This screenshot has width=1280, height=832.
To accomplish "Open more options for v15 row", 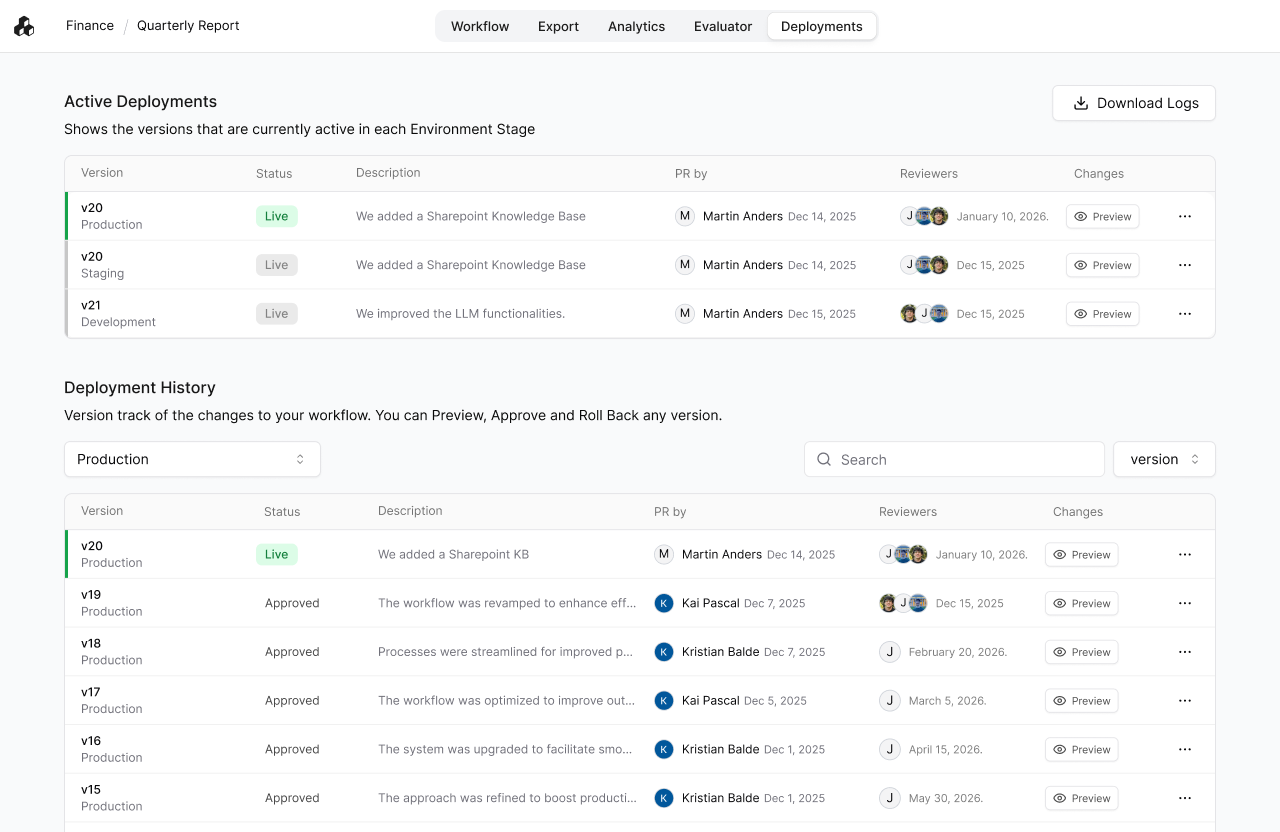I will 1185,798.
